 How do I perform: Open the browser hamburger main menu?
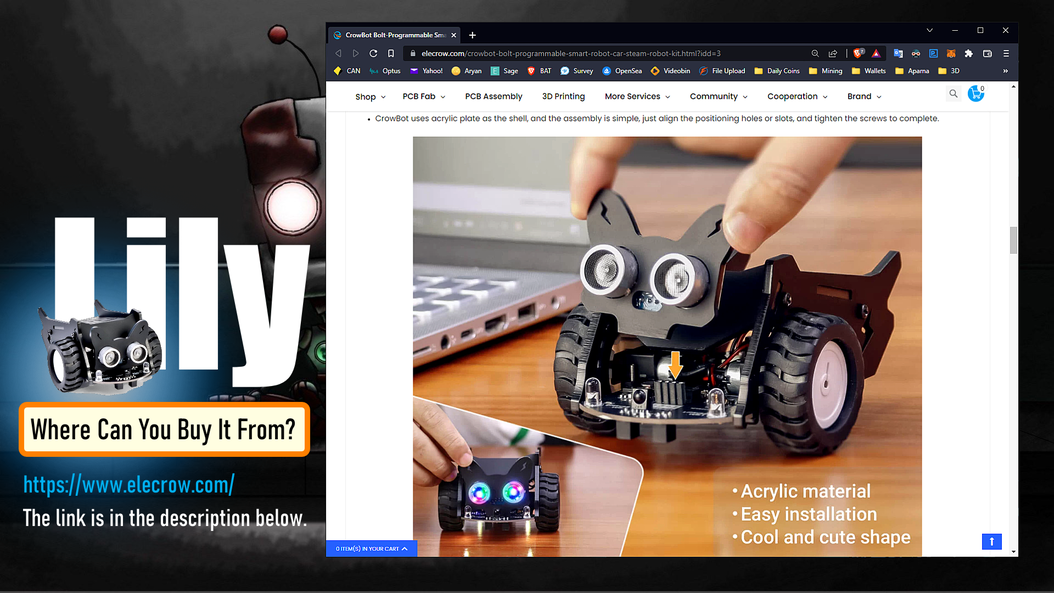[x=1006, y=53]
